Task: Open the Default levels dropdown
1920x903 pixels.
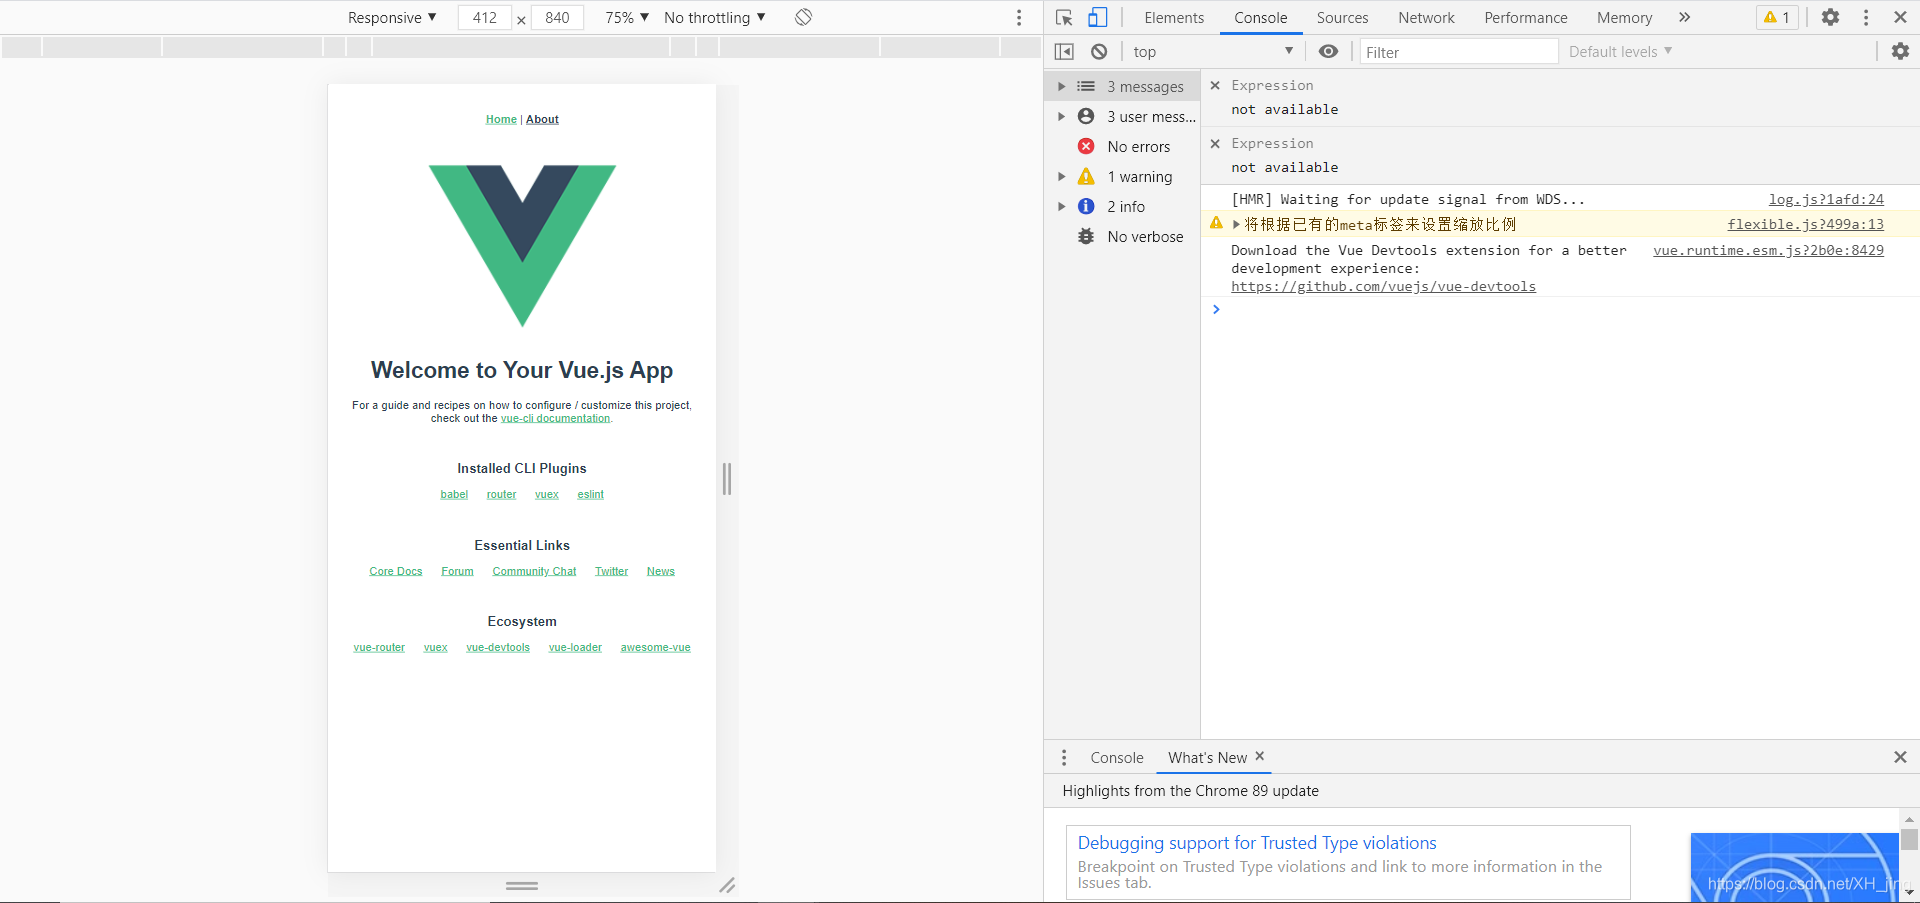Action: [x=1620, y=52]
